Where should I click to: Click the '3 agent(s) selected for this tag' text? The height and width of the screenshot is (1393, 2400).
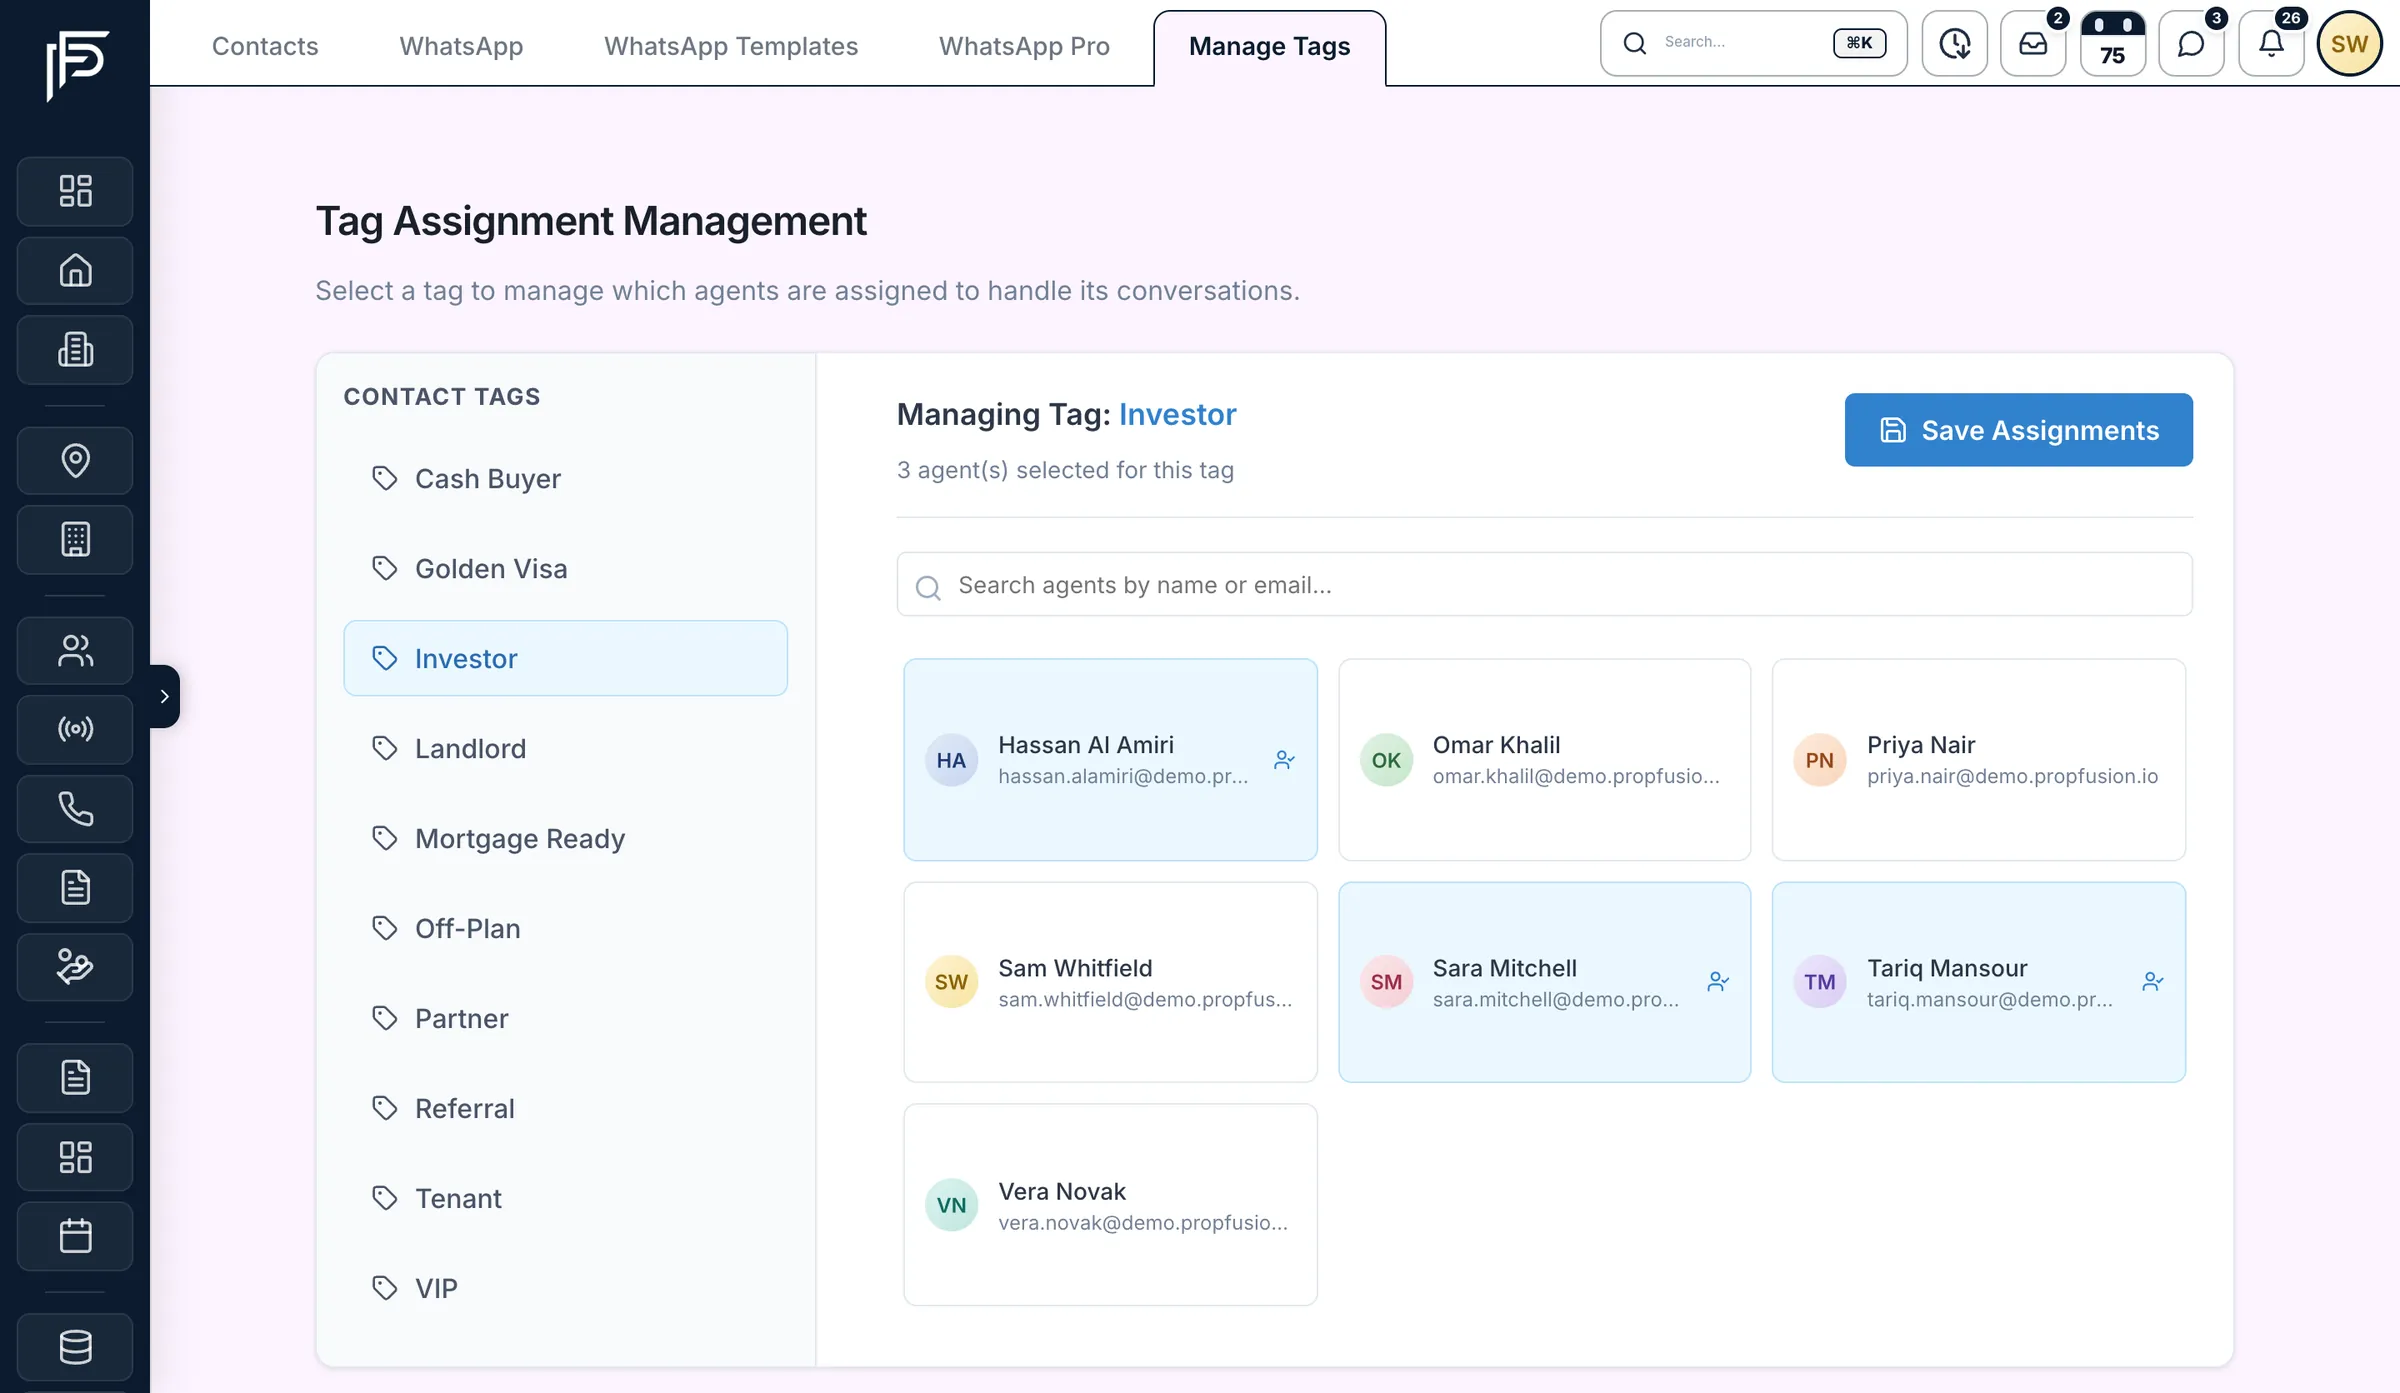click(1065, 470)
